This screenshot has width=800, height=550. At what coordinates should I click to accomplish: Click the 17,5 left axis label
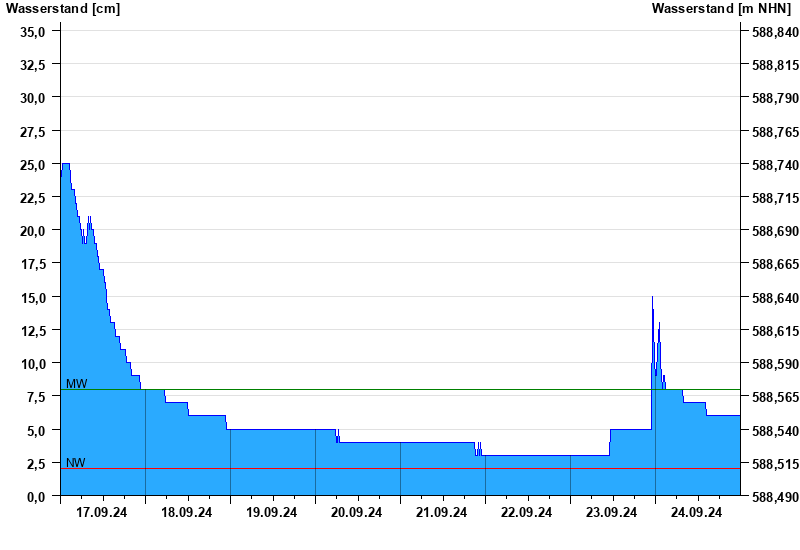tap(33, 264)
